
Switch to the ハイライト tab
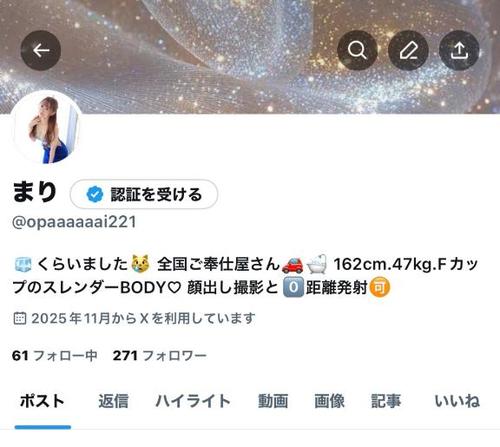[193, 401]
